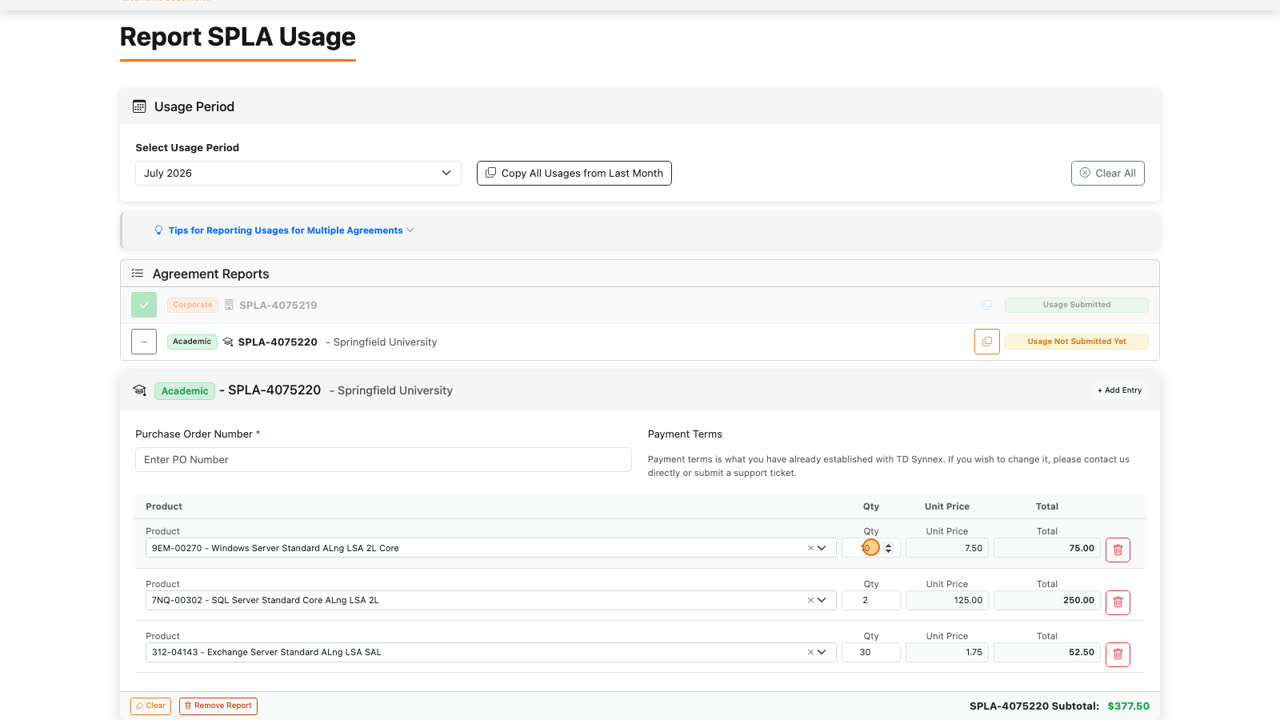The image size is (1280, 720).
Task: Focus the Enter PO Number field
Action: 383,459
